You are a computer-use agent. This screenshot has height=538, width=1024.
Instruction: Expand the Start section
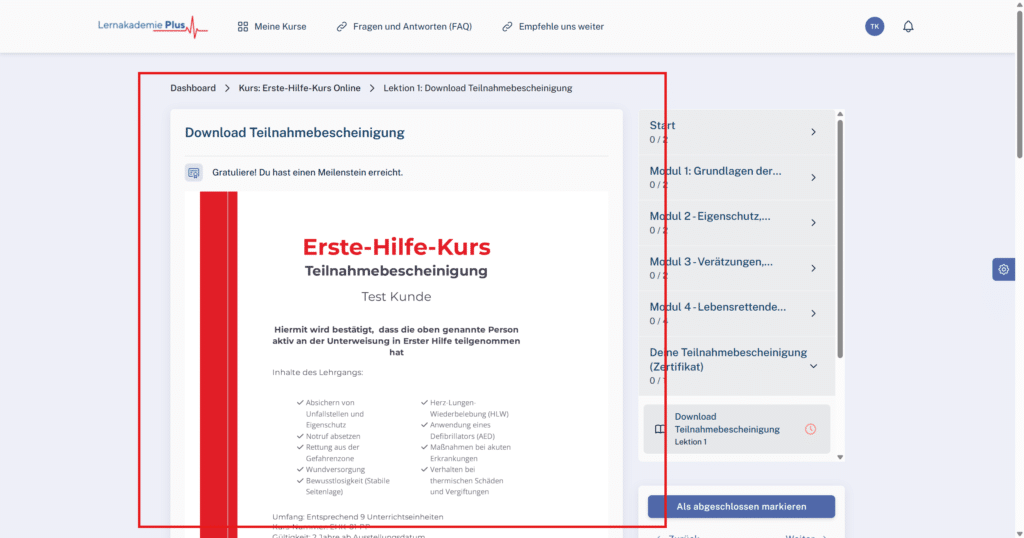737,132
